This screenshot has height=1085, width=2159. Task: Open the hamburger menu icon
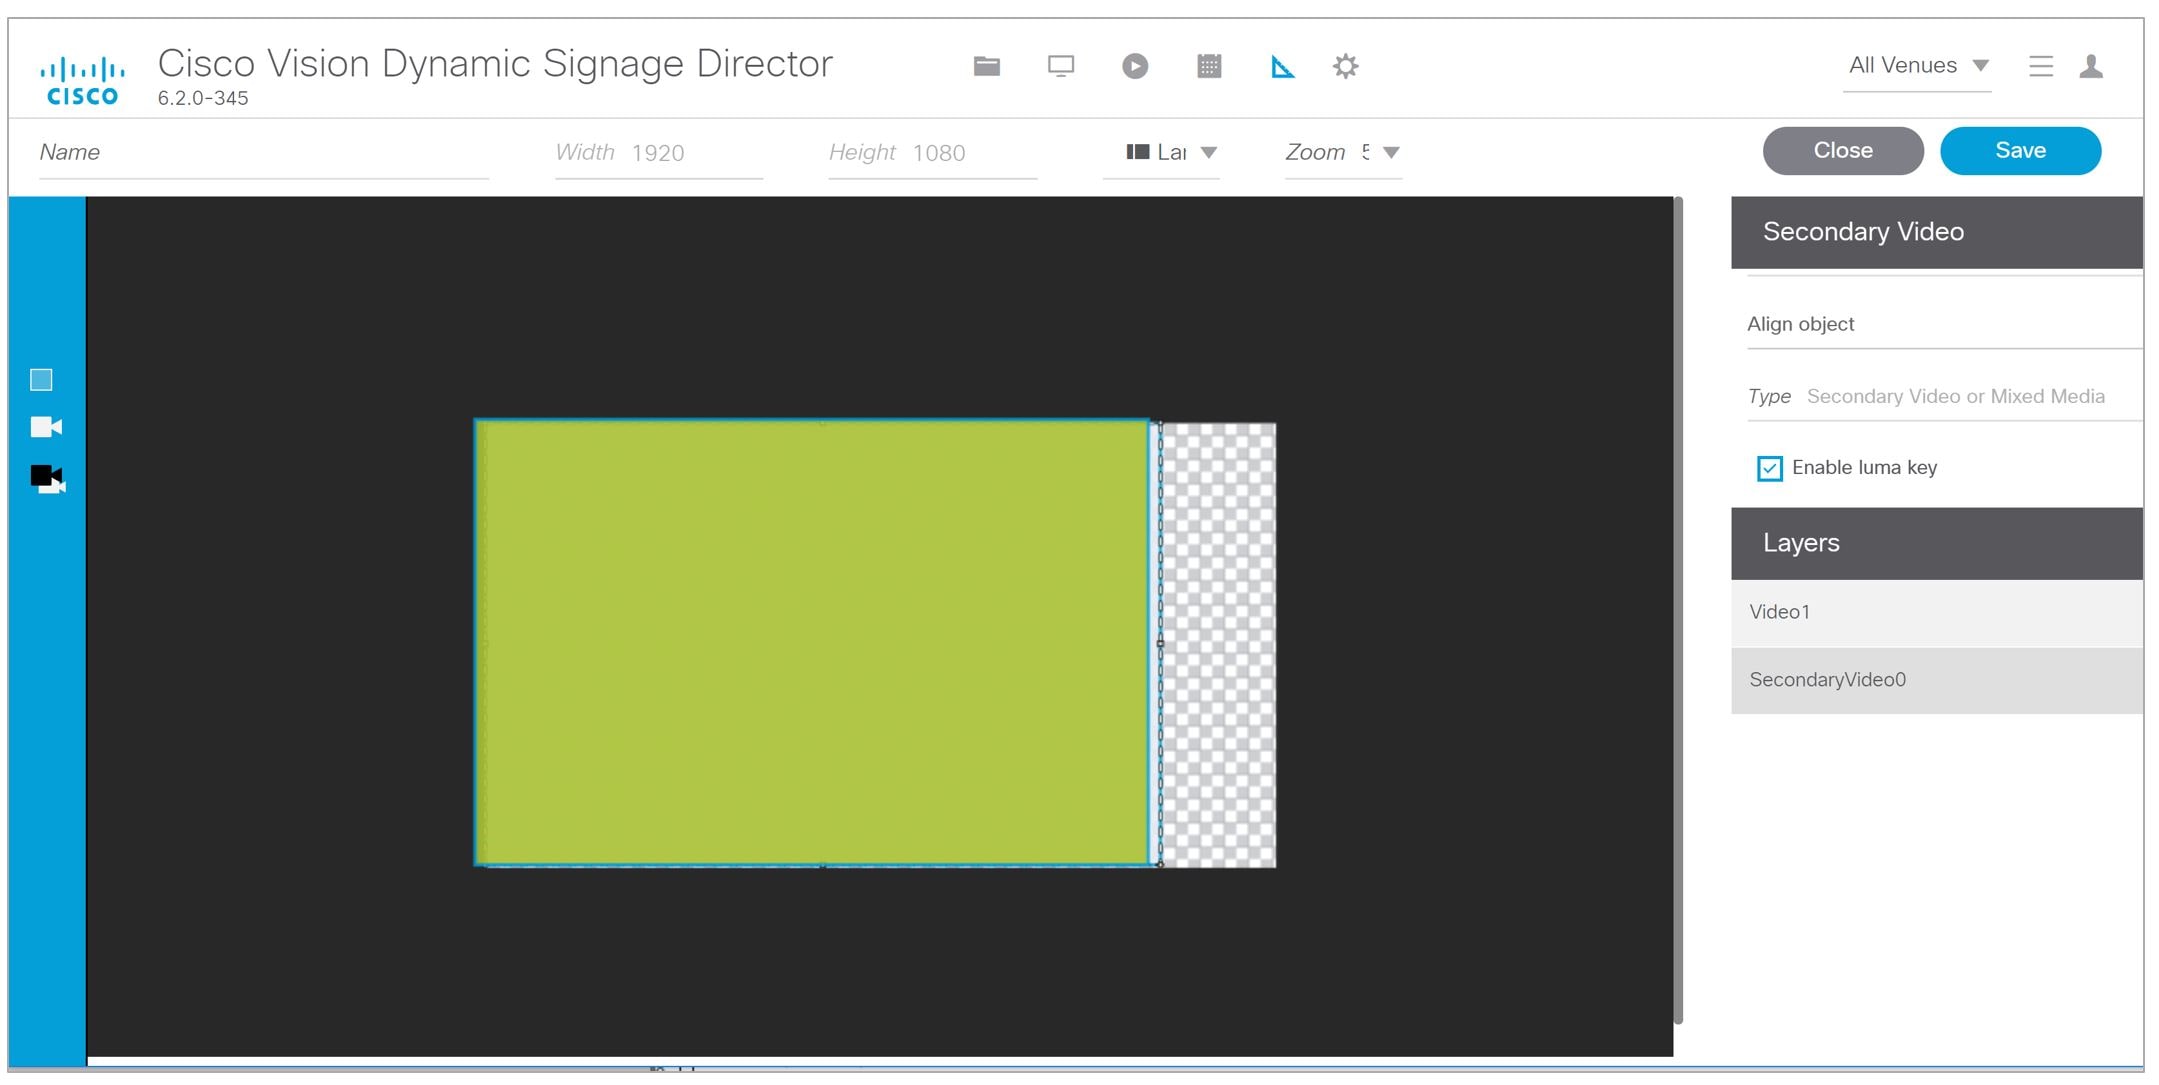[x=2040, y=66]
